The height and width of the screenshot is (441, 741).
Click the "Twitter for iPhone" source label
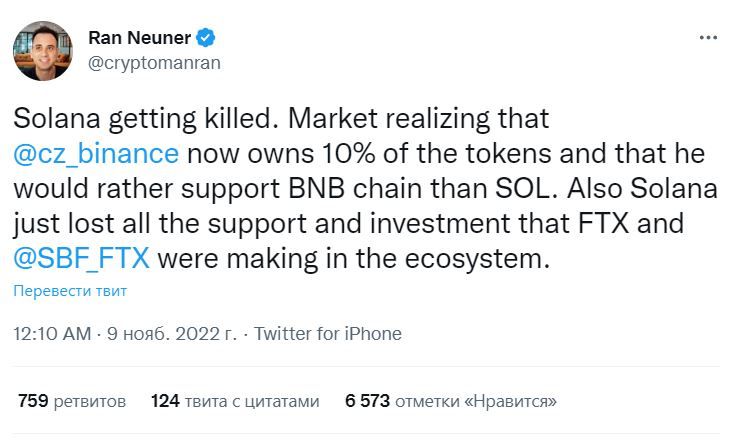click(328, 334)
